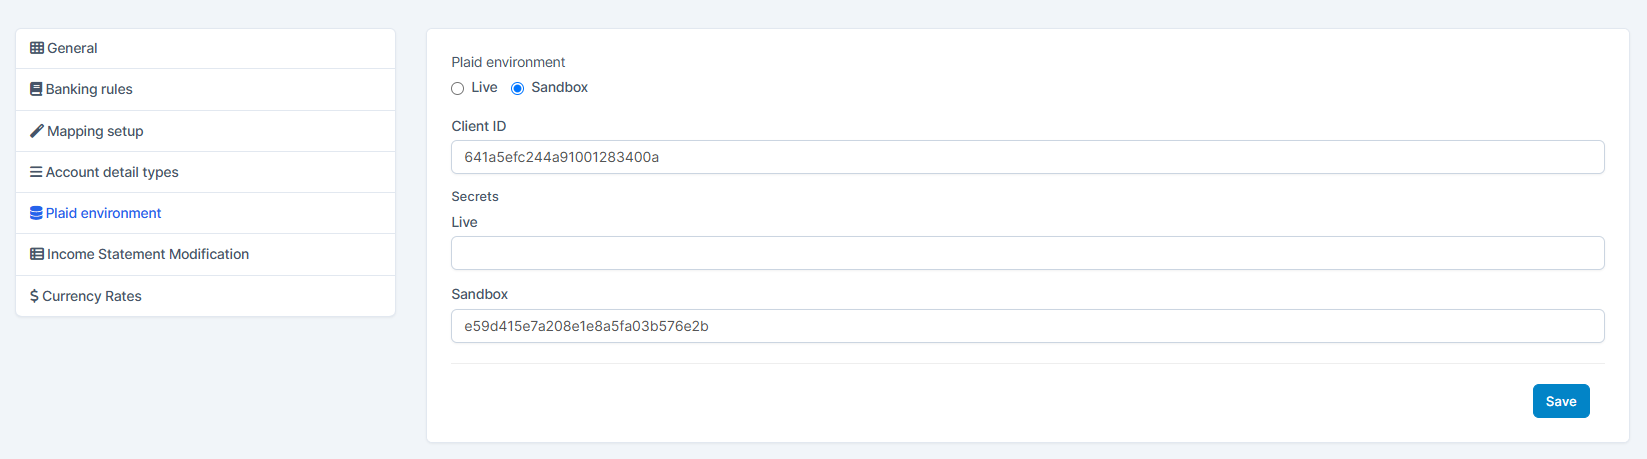Screen dimensions: 1647x459
Task: Select the Plaid environment text in the sidebar
Action: coord(103,213)
